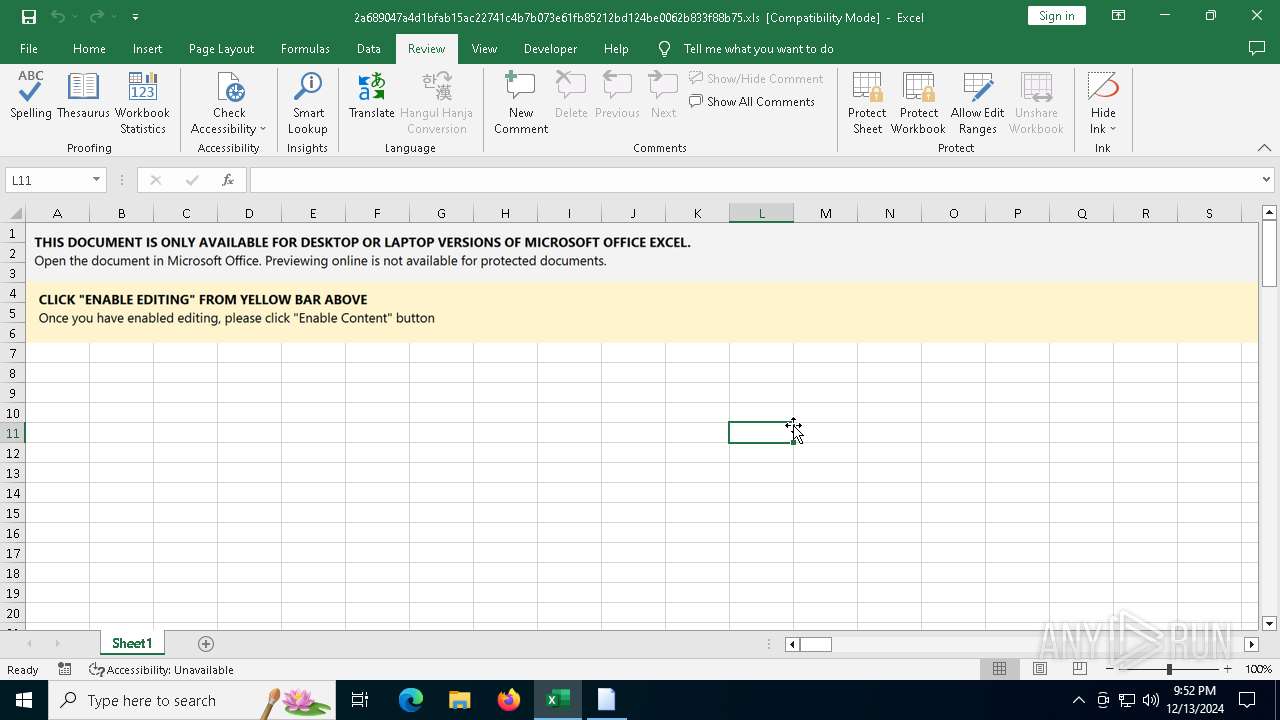Open Task View on taskbar
The height and width of the screenshot is (720, 1280).
tap(360, 700)
